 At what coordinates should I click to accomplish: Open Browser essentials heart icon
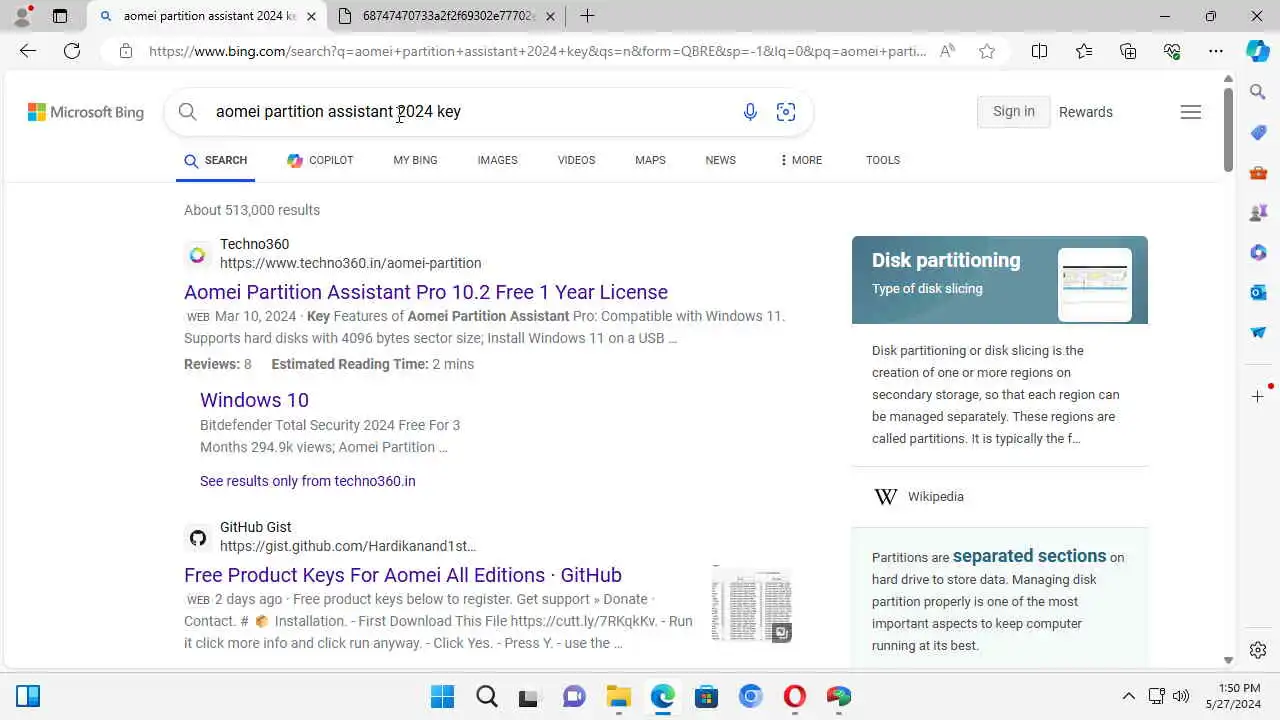pyautogui.click(x=1172, y=51)
